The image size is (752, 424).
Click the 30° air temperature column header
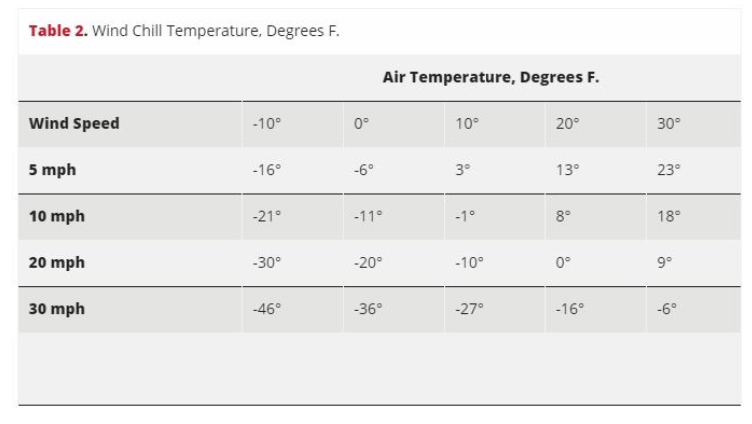(x=669, y=124)
